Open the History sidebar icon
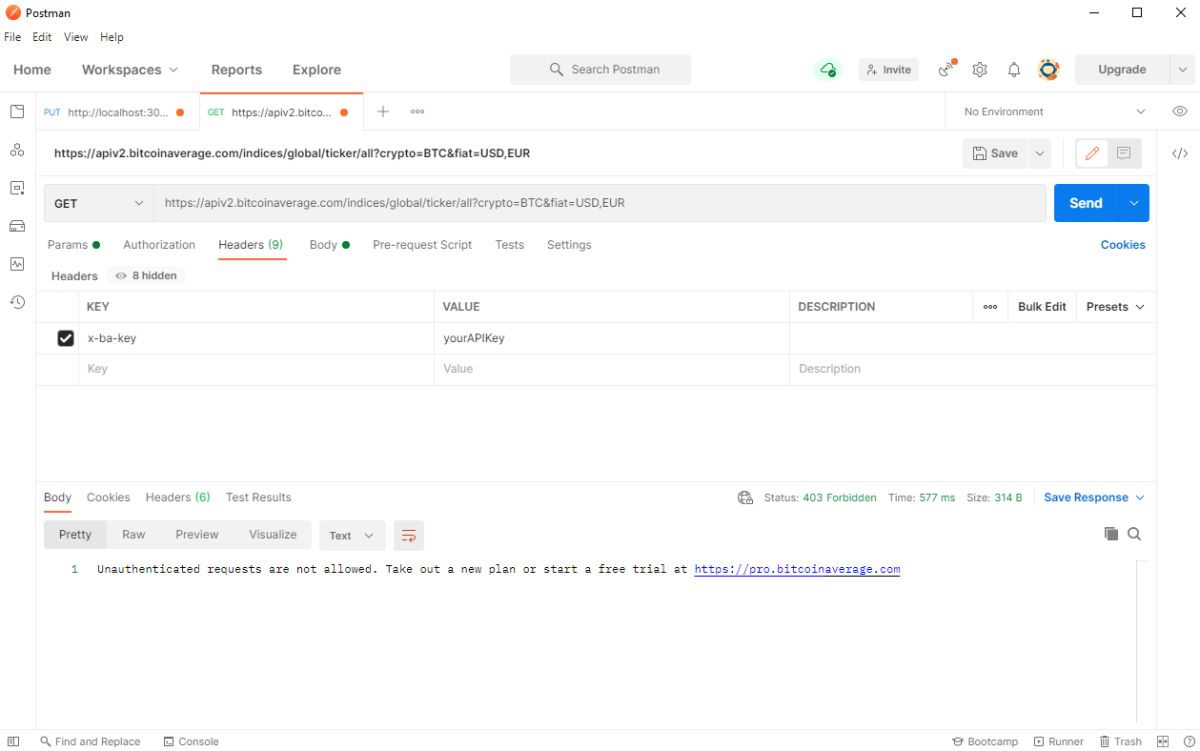 17,302
